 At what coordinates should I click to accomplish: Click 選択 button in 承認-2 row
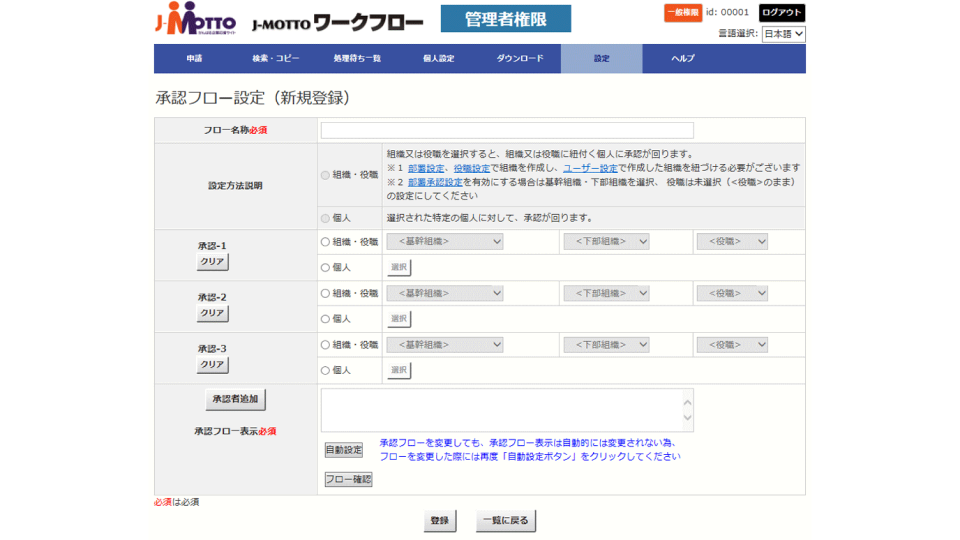click(399, 319)
